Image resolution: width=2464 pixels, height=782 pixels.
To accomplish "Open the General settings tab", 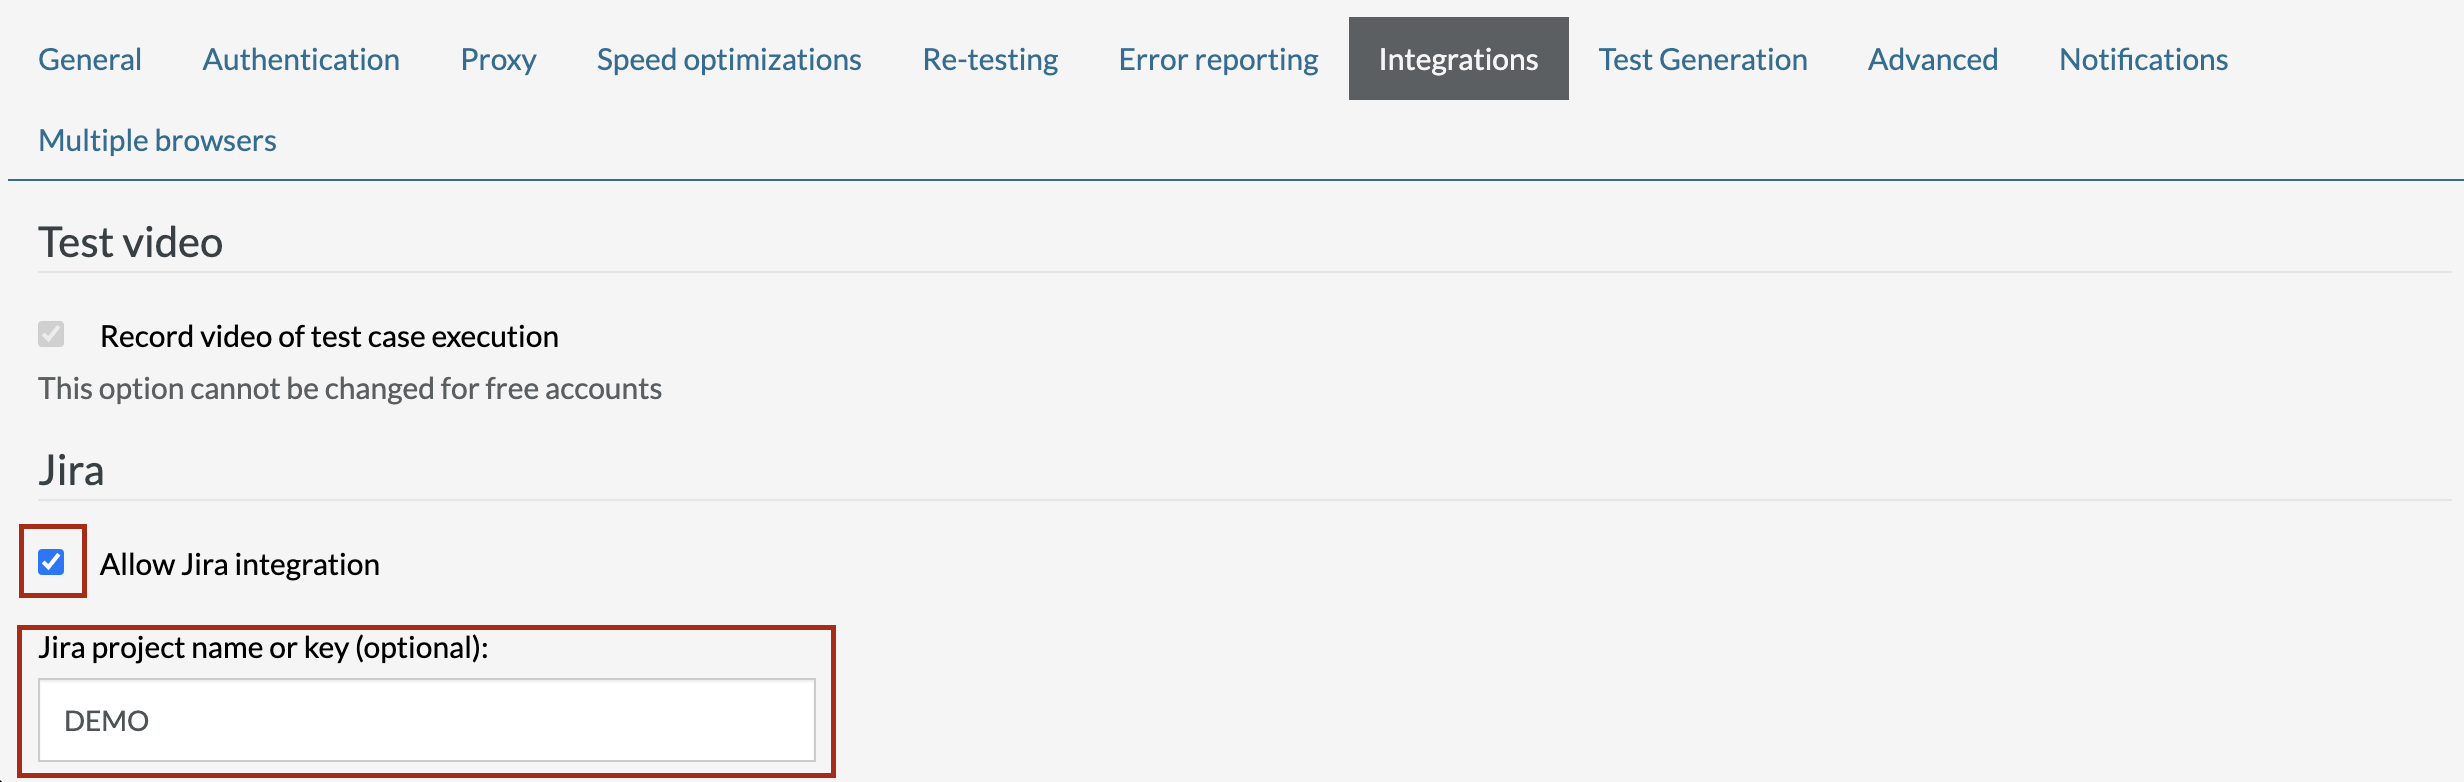I will [90, 59].
